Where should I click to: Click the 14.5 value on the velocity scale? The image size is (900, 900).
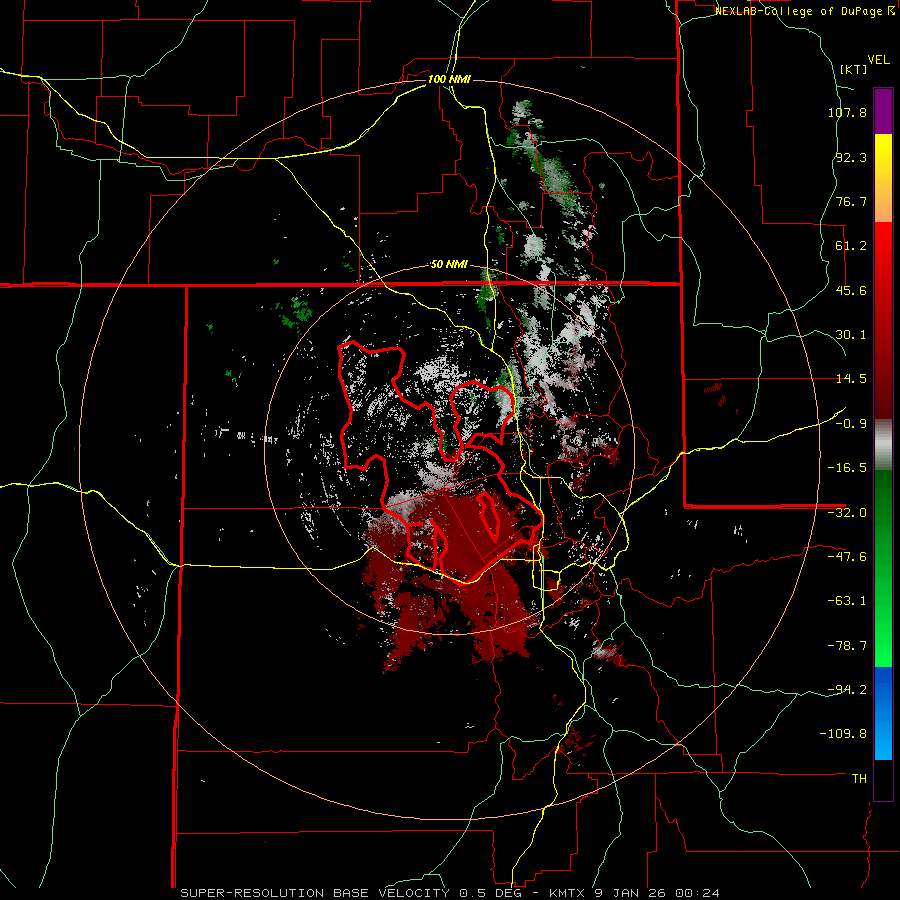(x=851, y=379)
